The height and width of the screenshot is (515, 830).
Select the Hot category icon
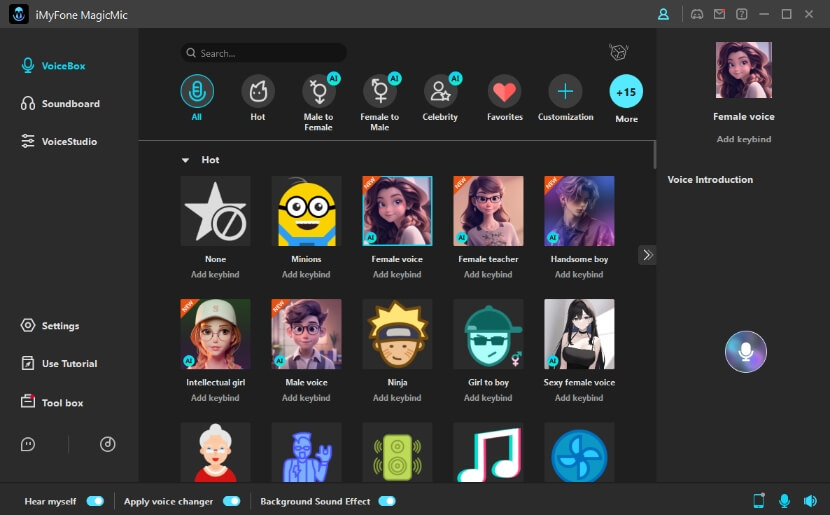tap(258, 92)
